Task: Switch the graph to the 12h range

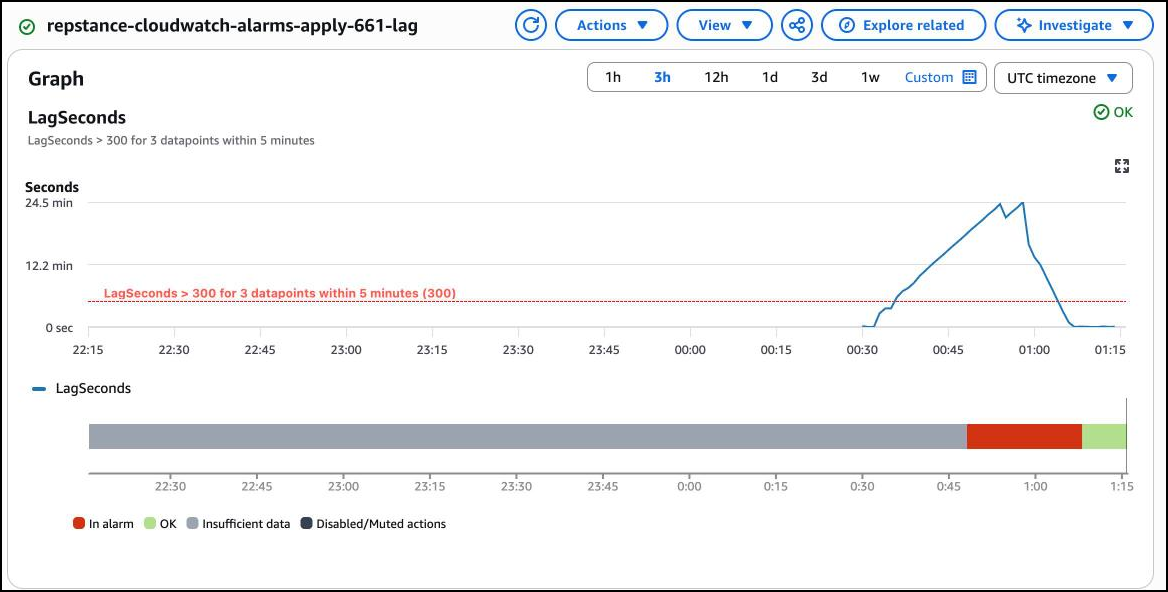Action: [x=716, y=77]
